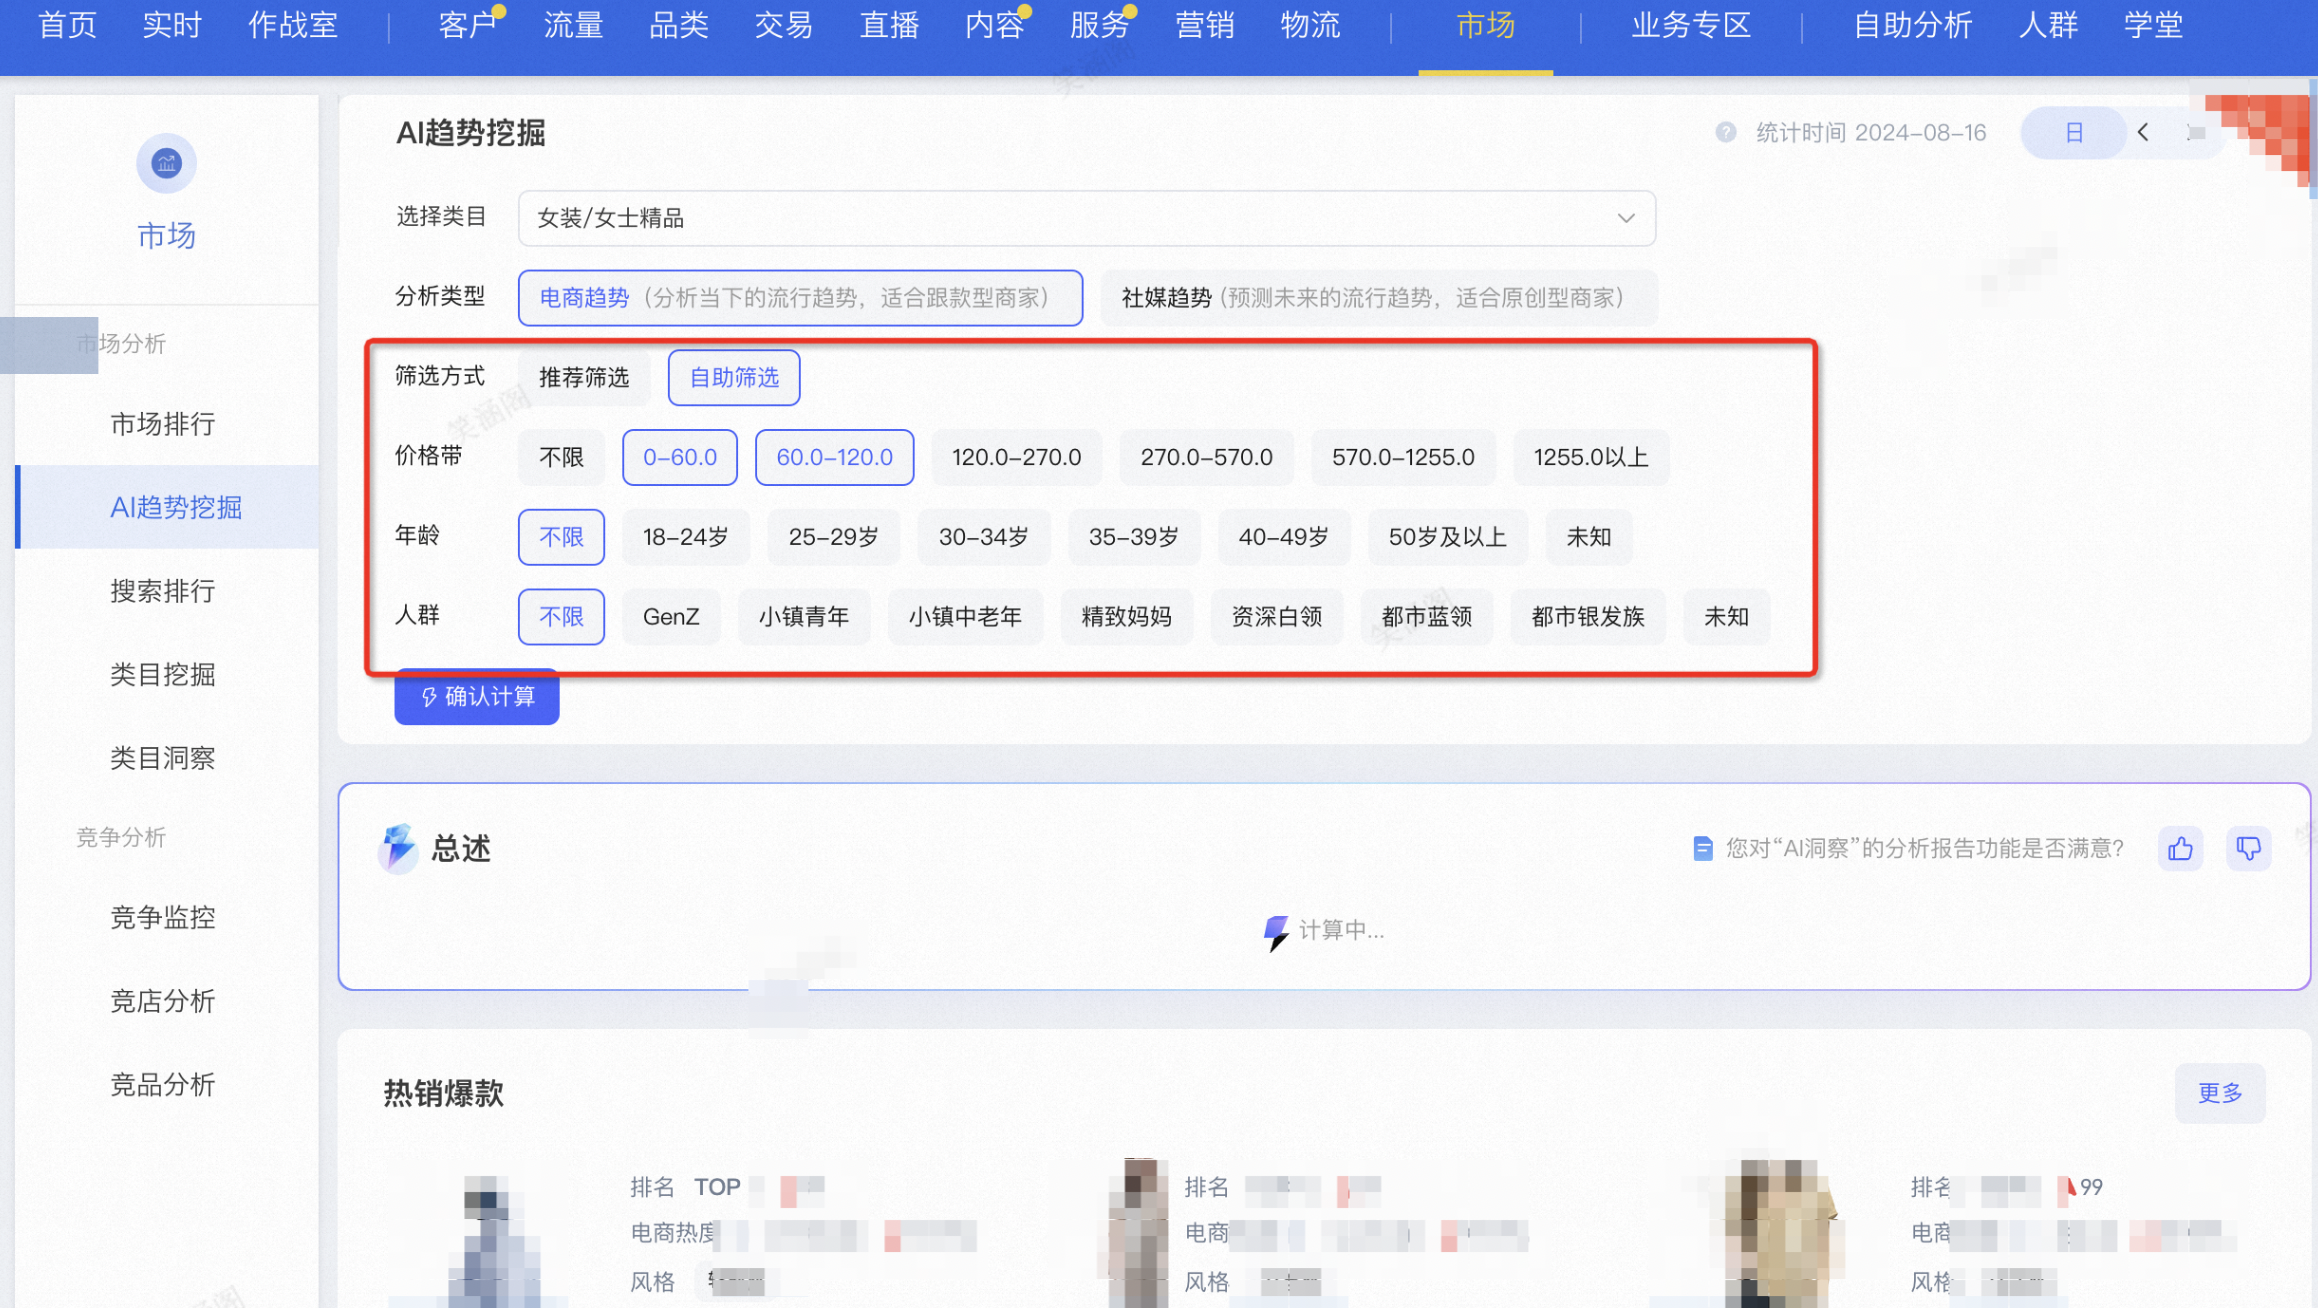Image resolution: width=2318 pixels, height=1308 pixels.
Task: Click the thumbs-up feedback icon
Action: point(2180,849)
